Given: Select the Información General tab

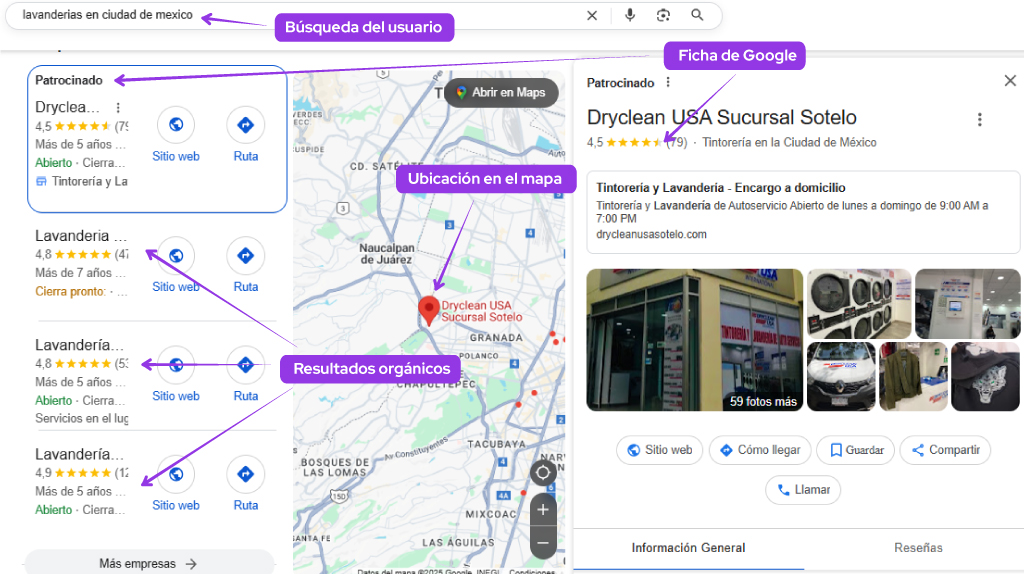Looking at the screenshot, I should tap(688, 548).
